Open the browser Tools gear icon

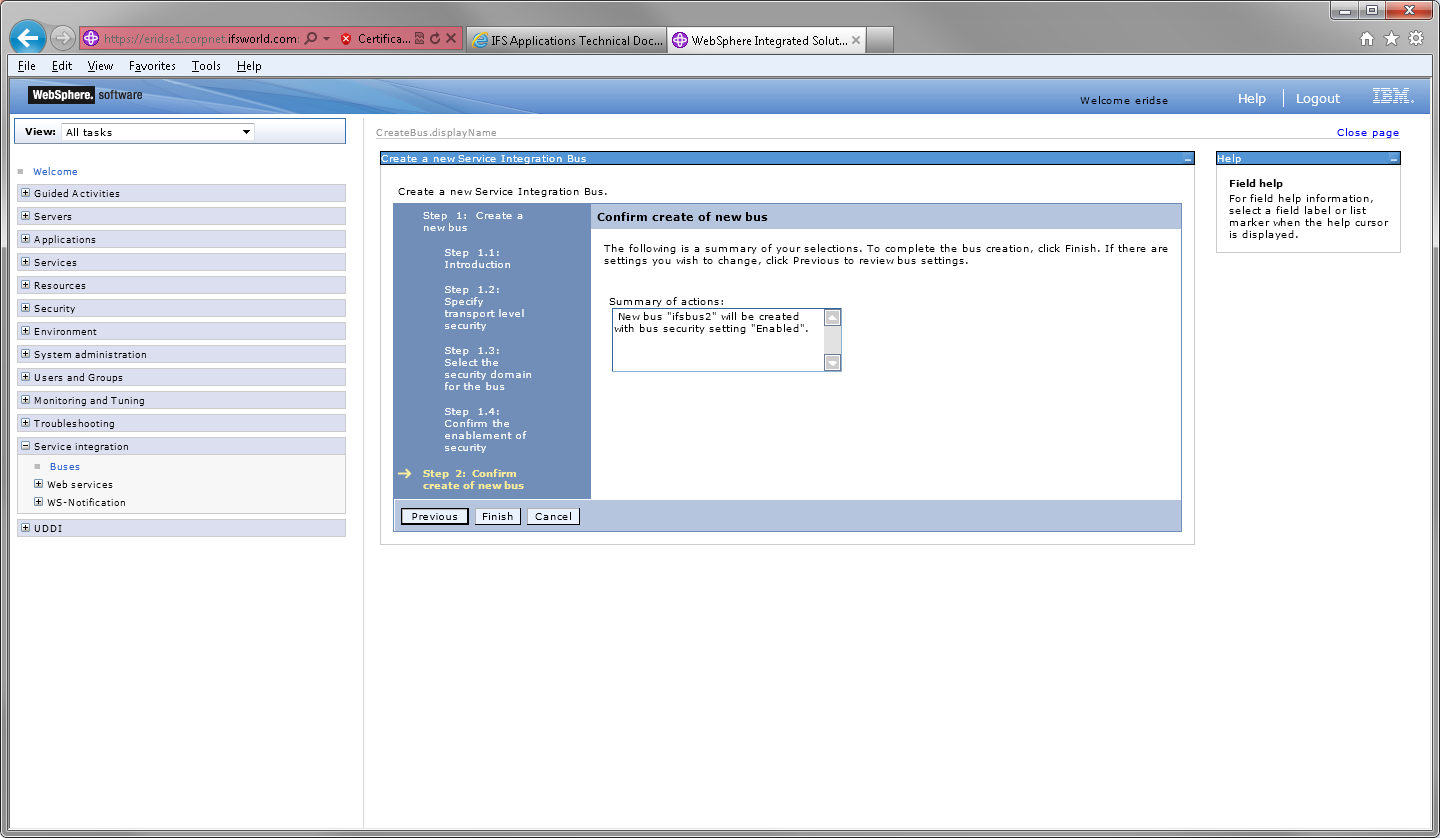1416,39
